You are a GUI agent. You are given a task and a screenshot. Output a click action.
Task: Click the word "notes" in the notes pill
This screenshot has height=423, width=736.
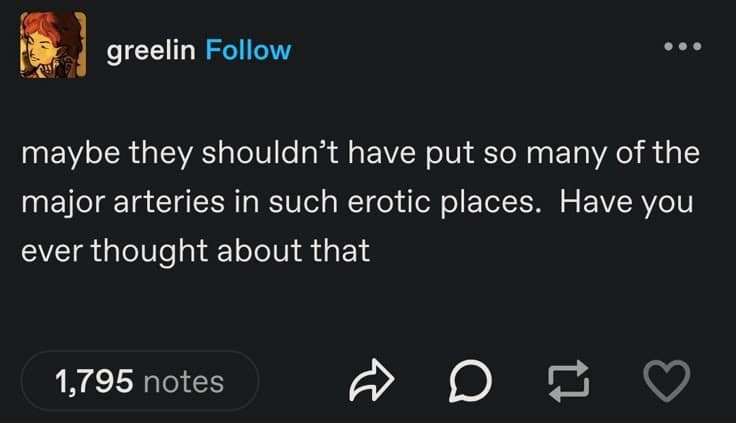click(184, 381)
